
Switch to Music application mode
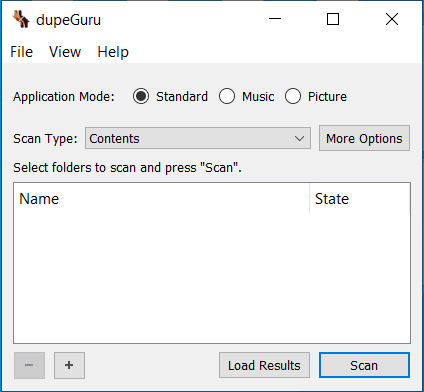tap(247, 96)
